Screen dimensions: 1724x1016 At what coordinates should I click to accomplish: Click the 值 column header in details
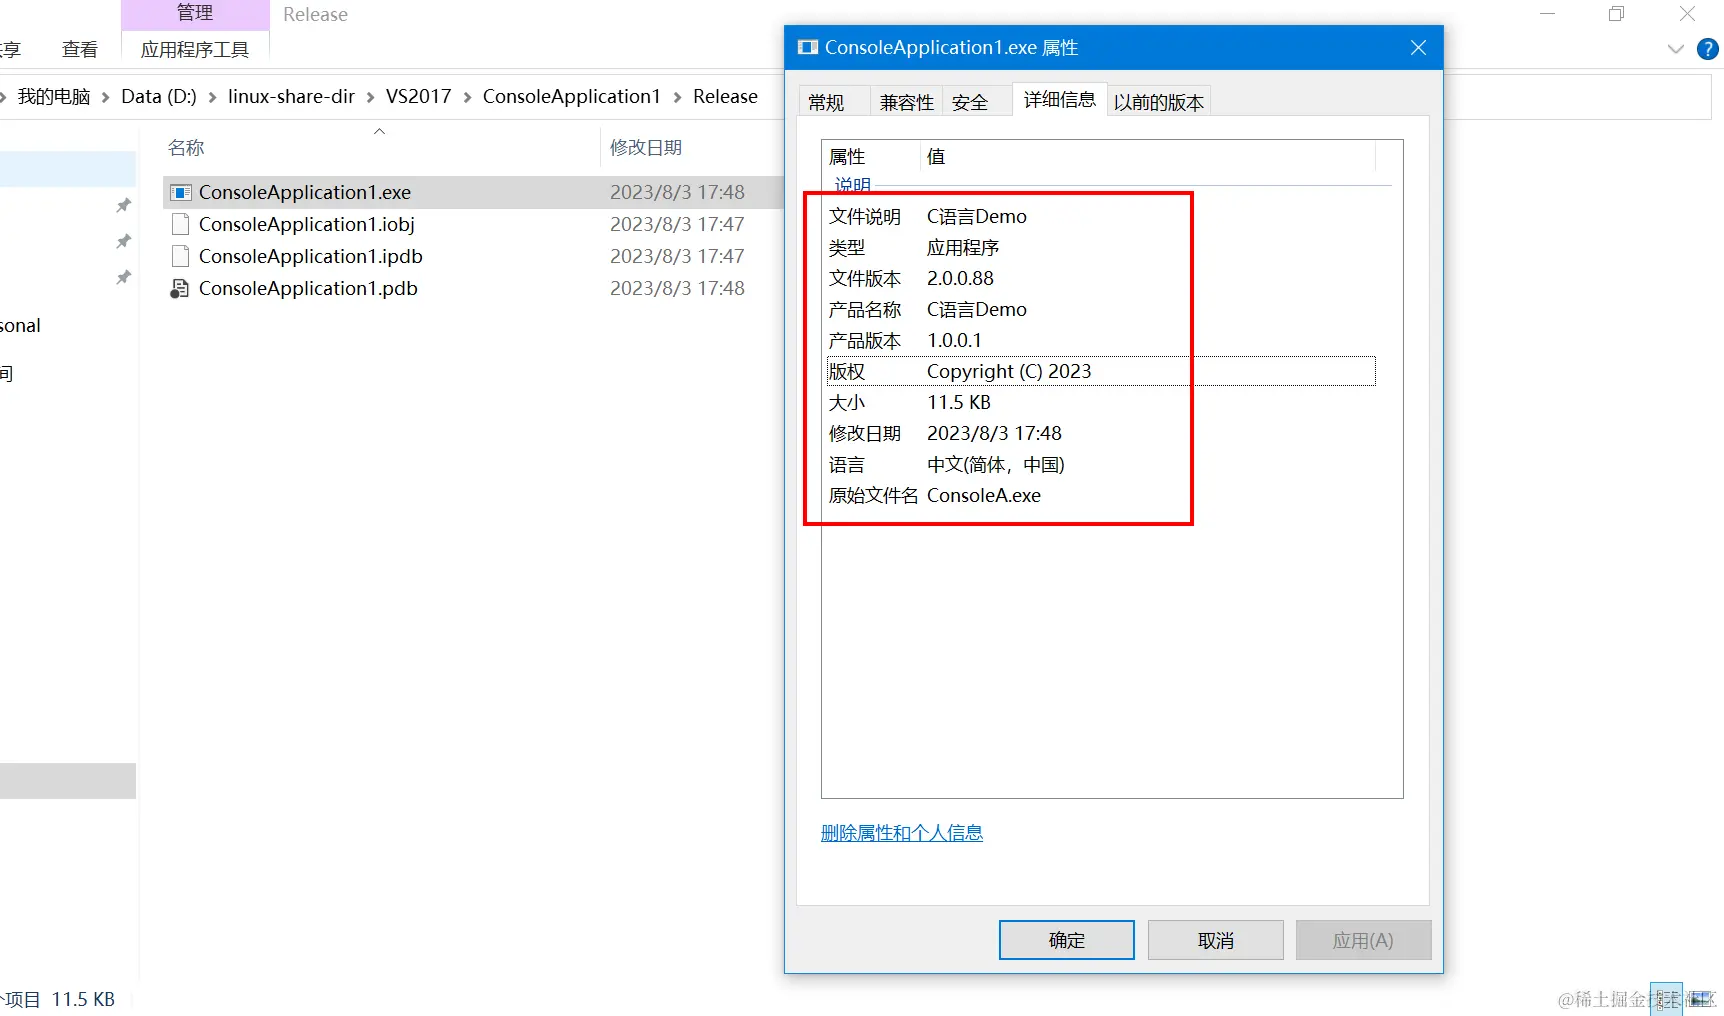(x=936, y=157)
